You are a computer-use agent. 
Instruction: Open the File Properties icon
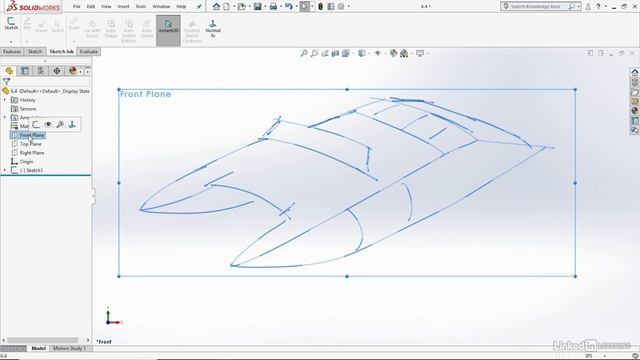click(x=331, y=7)
